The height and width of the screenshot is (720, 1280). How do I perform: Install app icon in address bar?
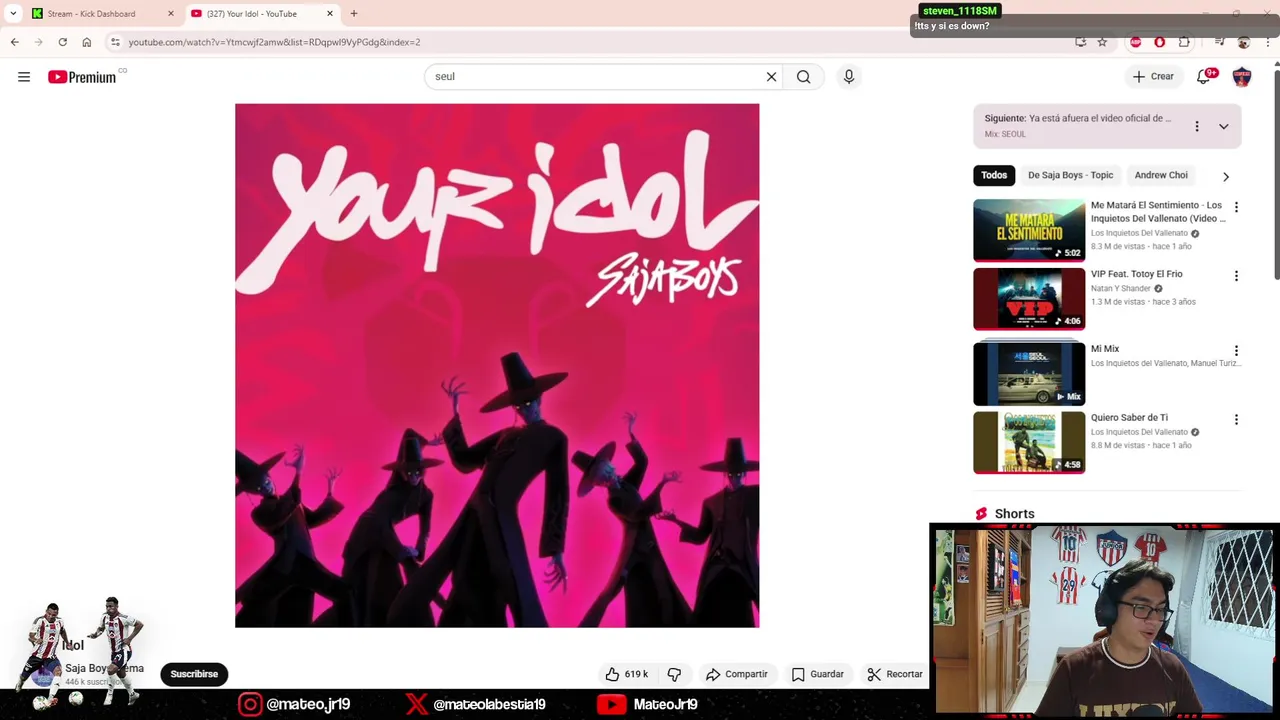[x=1080, y=42]
